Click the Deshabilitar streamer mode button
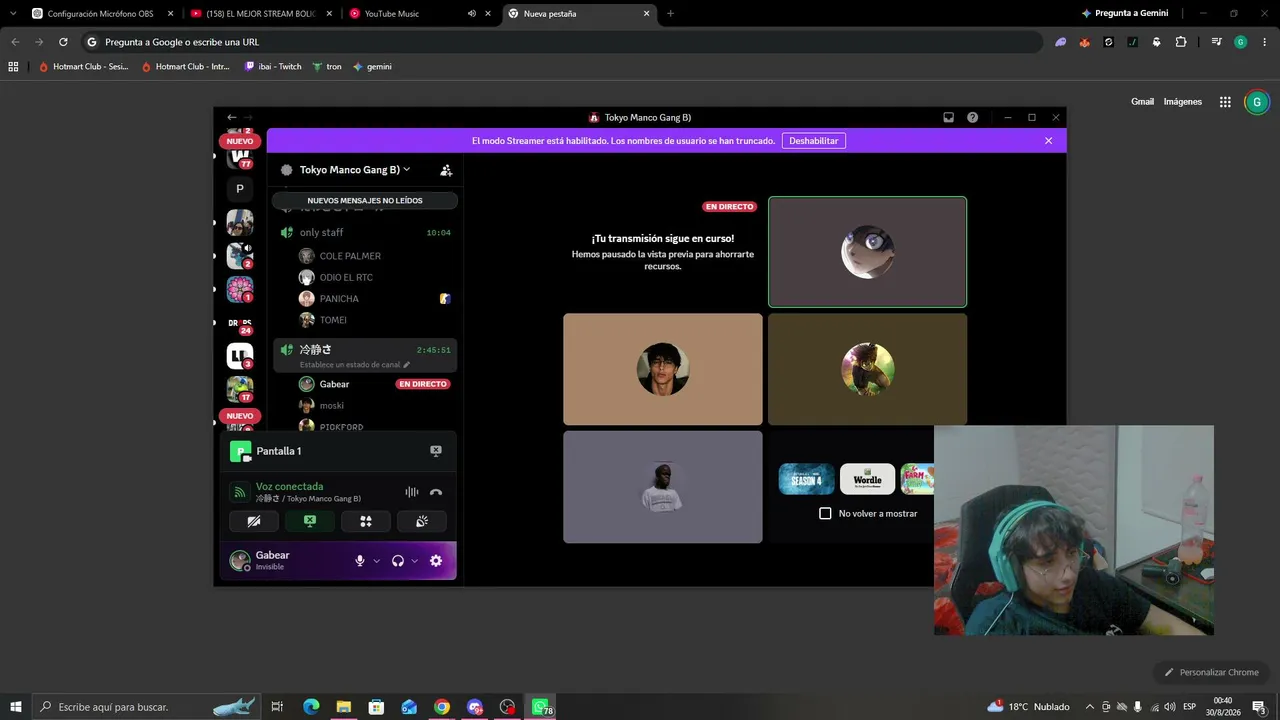The height and width of the screenshot is (720, 1280). tap(814, 141)
